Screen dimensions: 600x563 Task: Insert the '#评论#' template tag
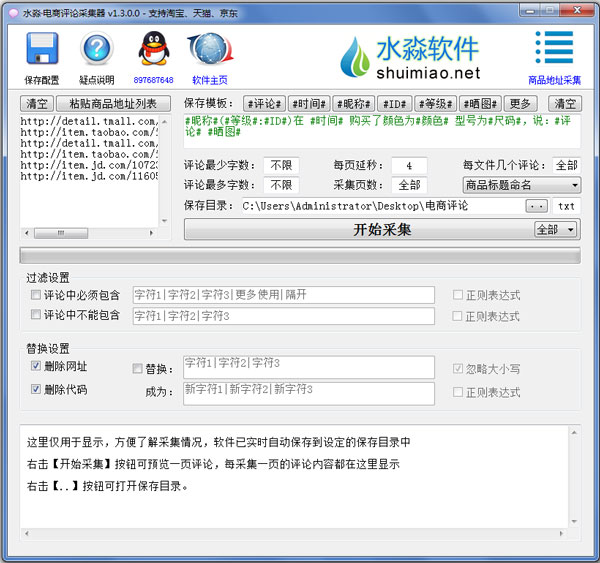point(262,104)
